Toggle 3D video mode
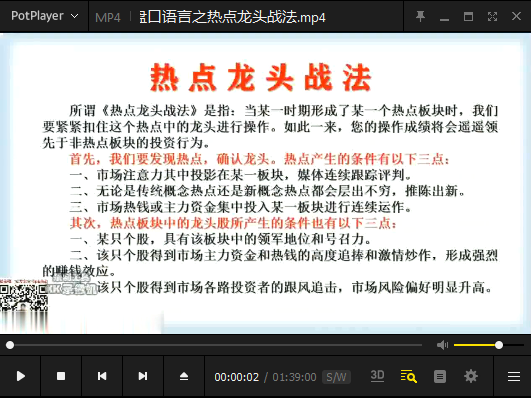The image size is (531, 398). [x=377, y=376]
